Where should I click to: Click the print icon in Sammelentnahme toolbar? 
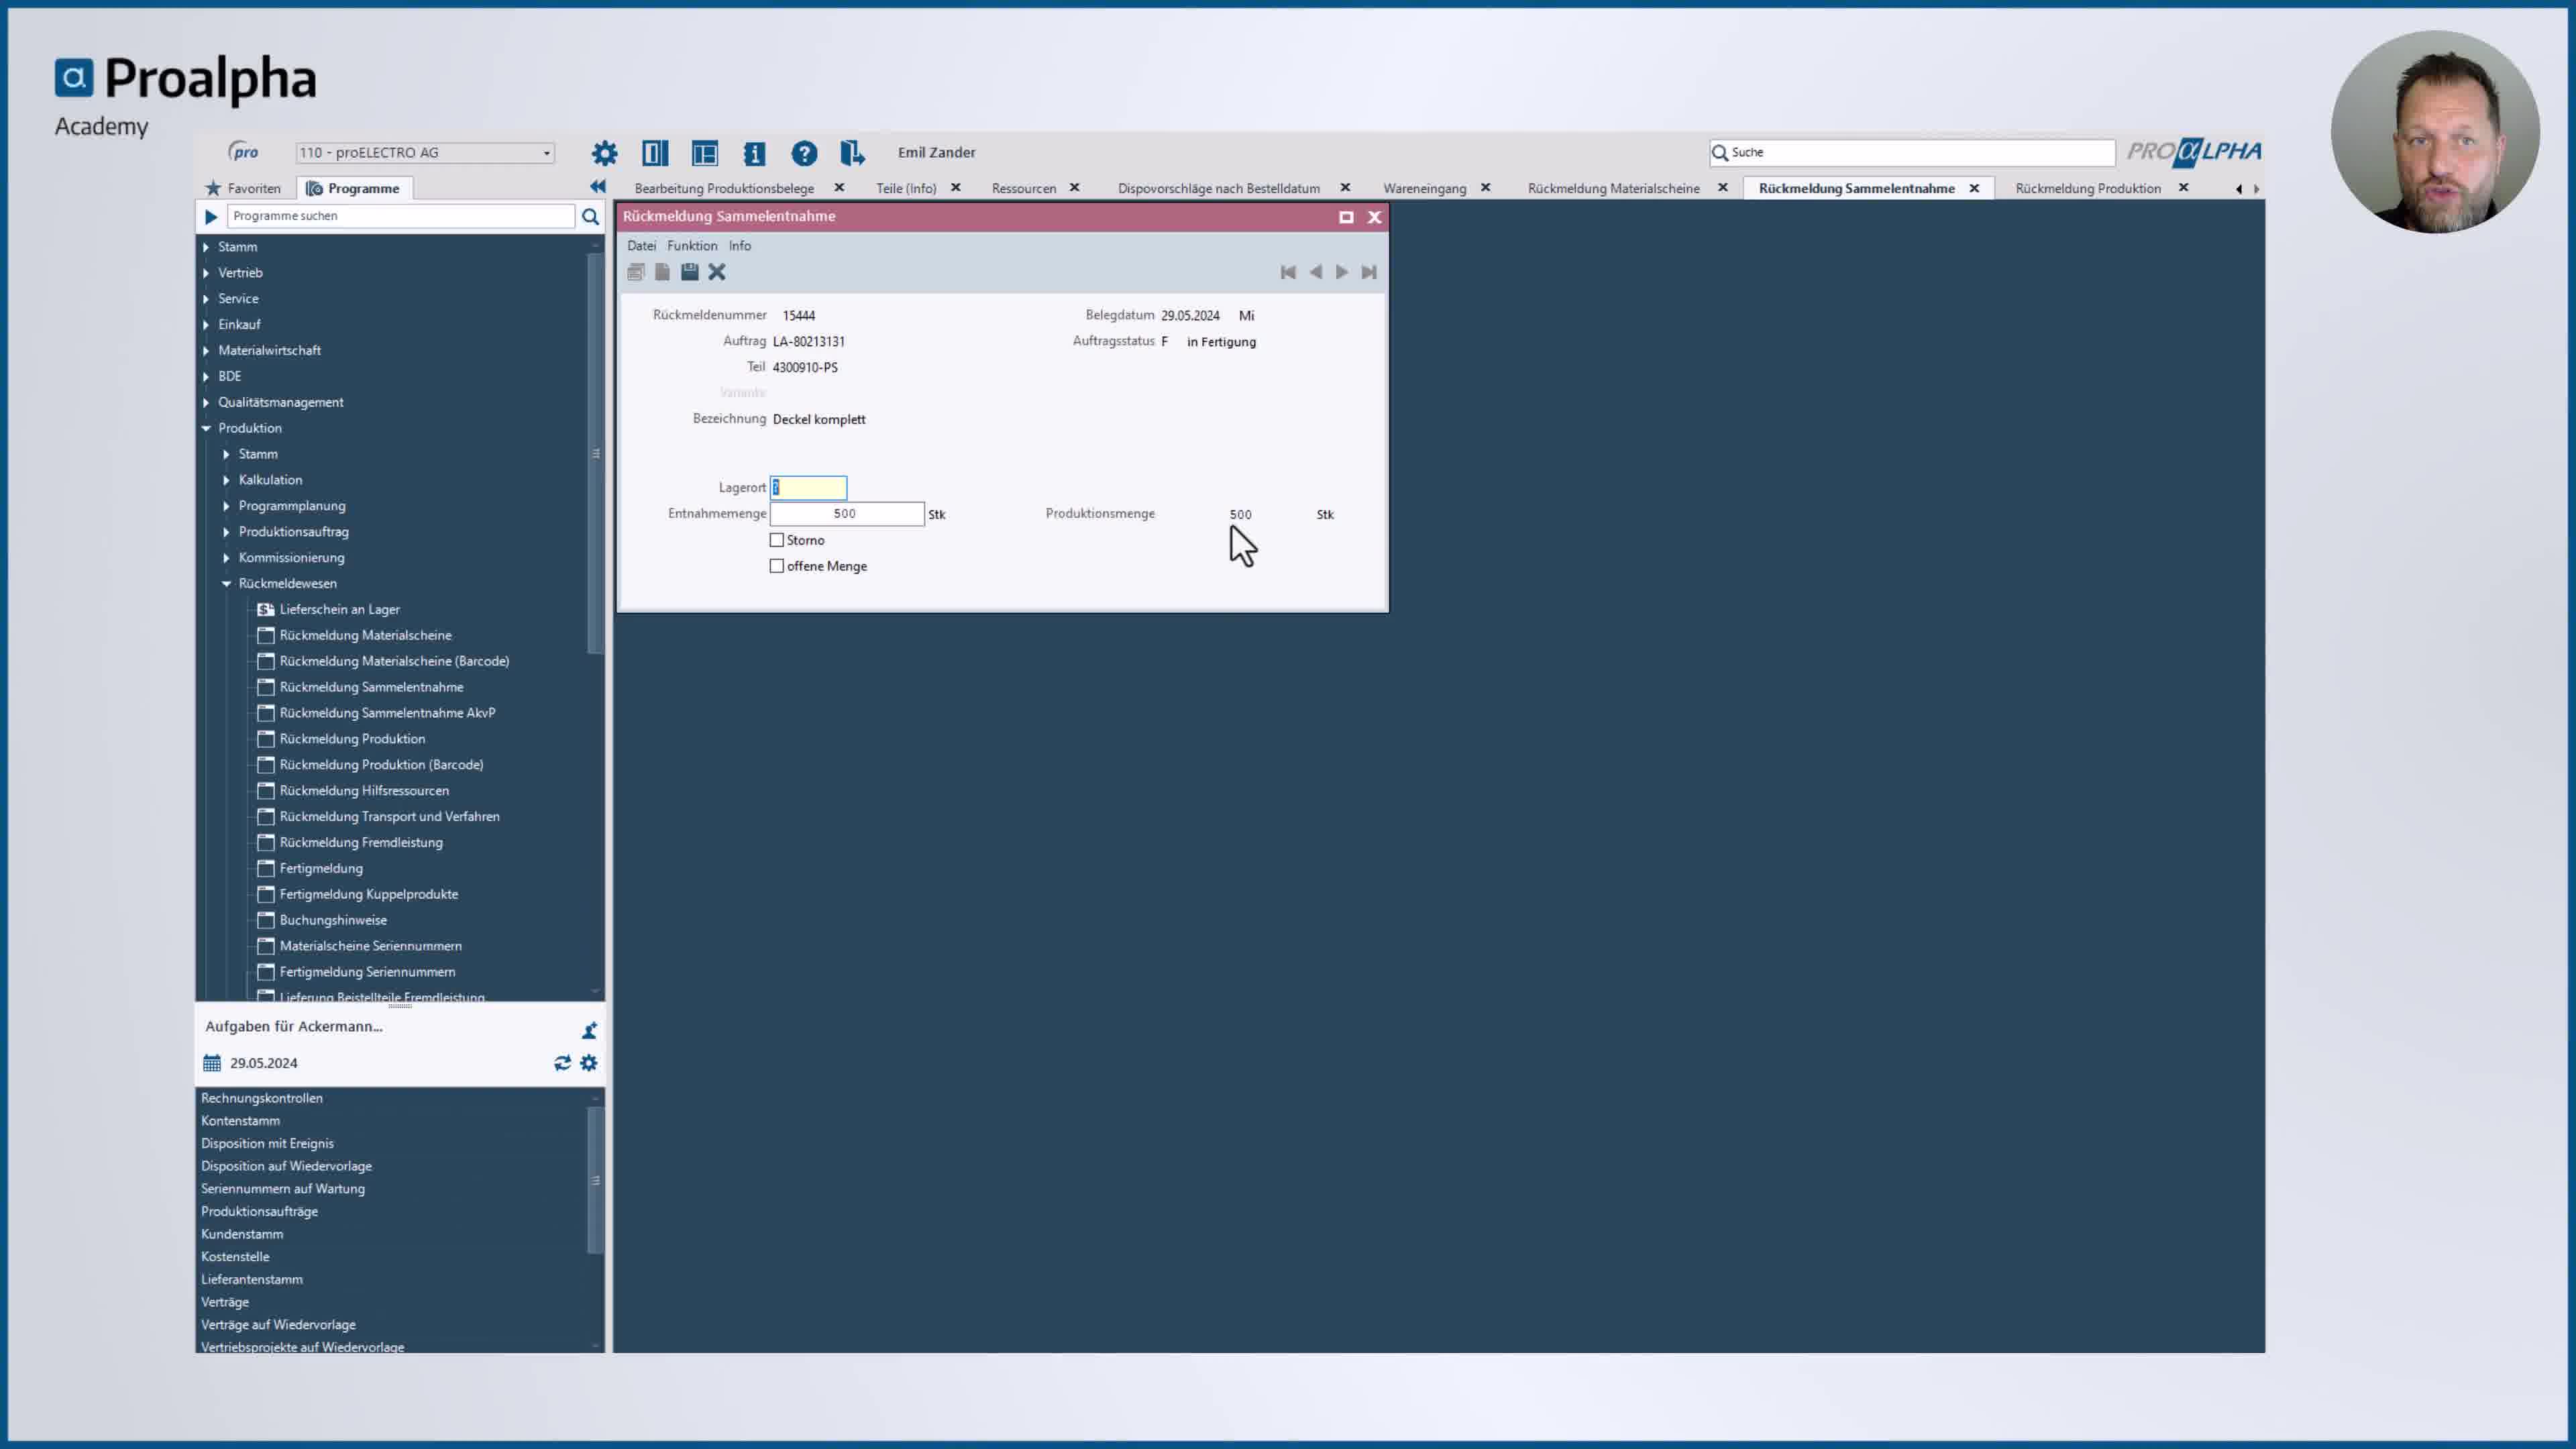636,272
